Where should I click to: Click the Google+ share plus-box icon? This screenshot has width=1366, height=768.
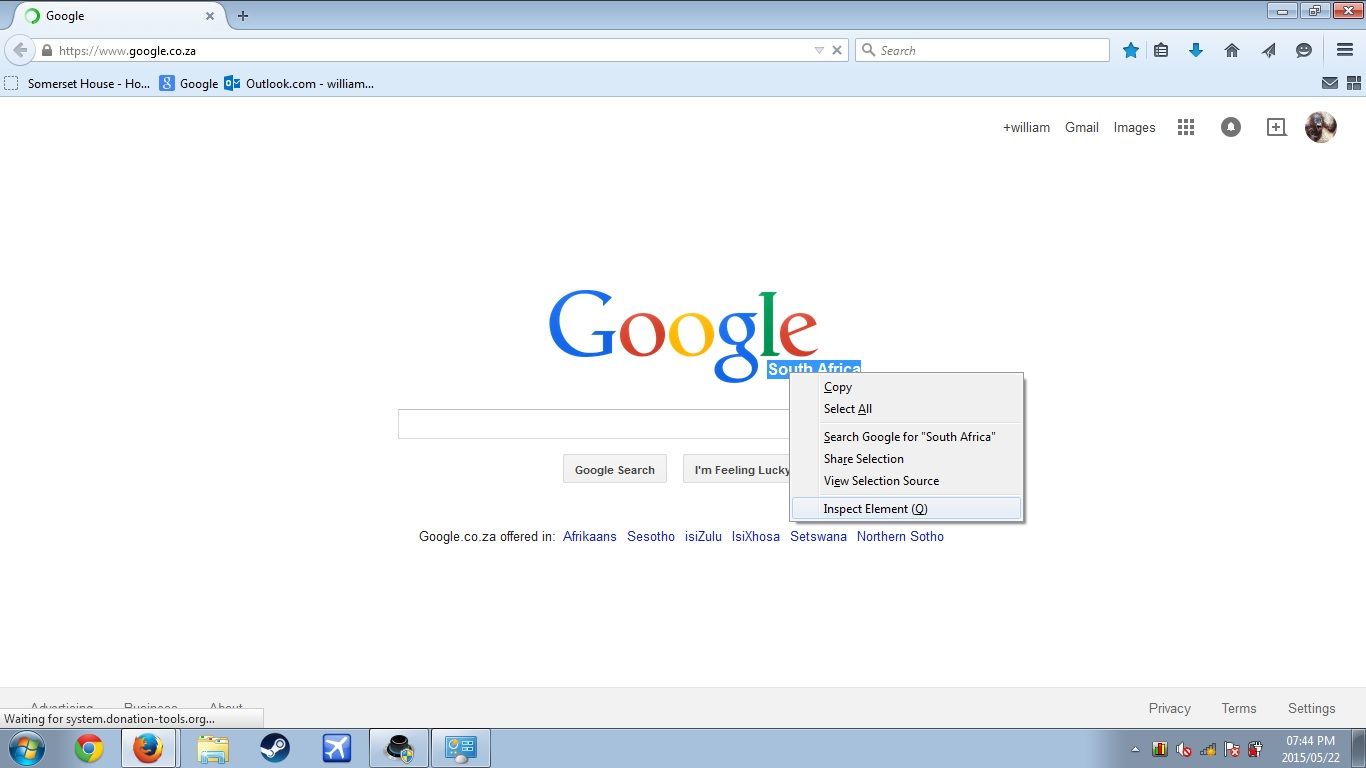pyautogui.click(x=1276, y=127)
